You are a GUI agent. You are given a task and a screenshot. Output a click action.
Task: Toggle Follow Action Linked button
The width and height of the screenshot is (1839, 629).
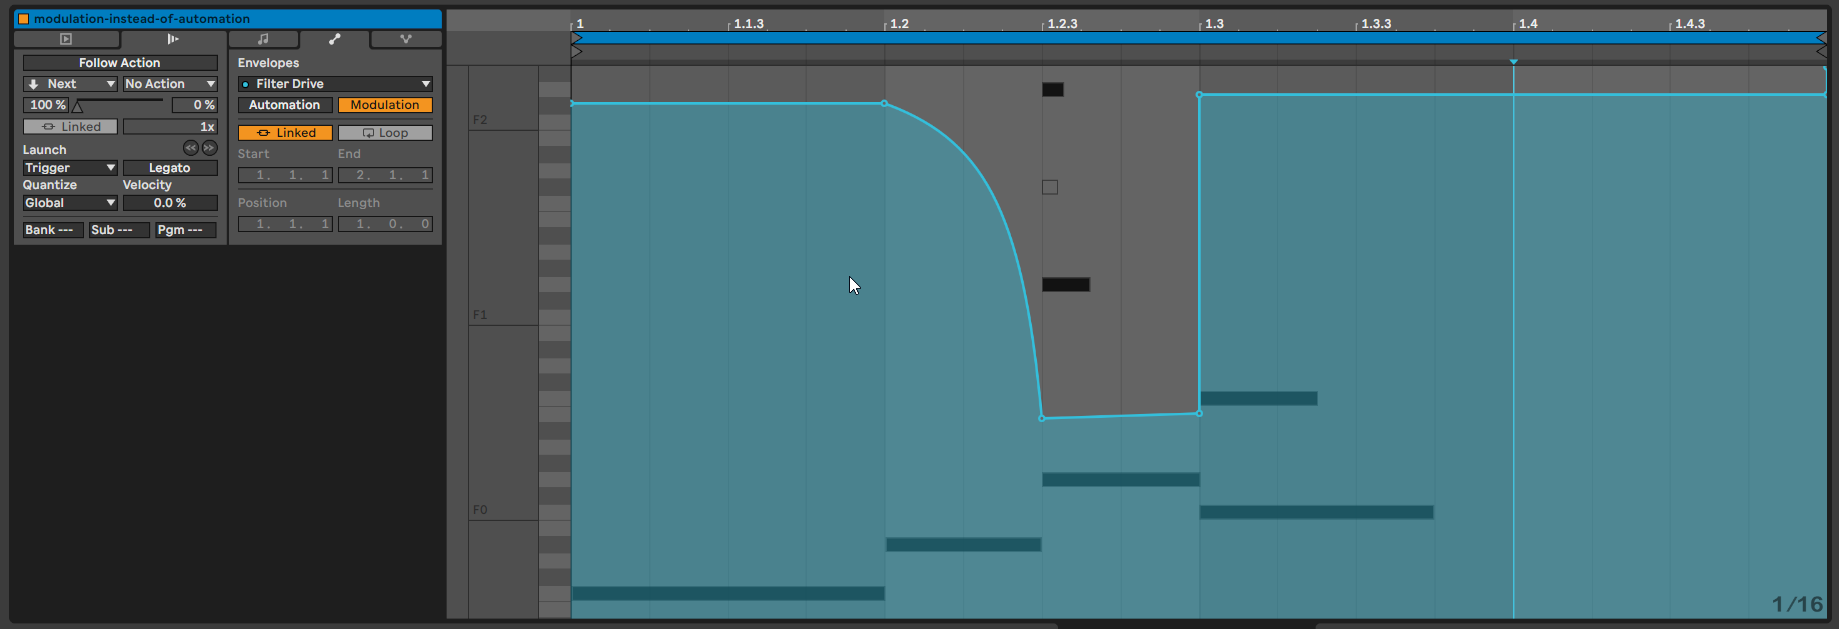pyautogui.click(x=70, y=127)
